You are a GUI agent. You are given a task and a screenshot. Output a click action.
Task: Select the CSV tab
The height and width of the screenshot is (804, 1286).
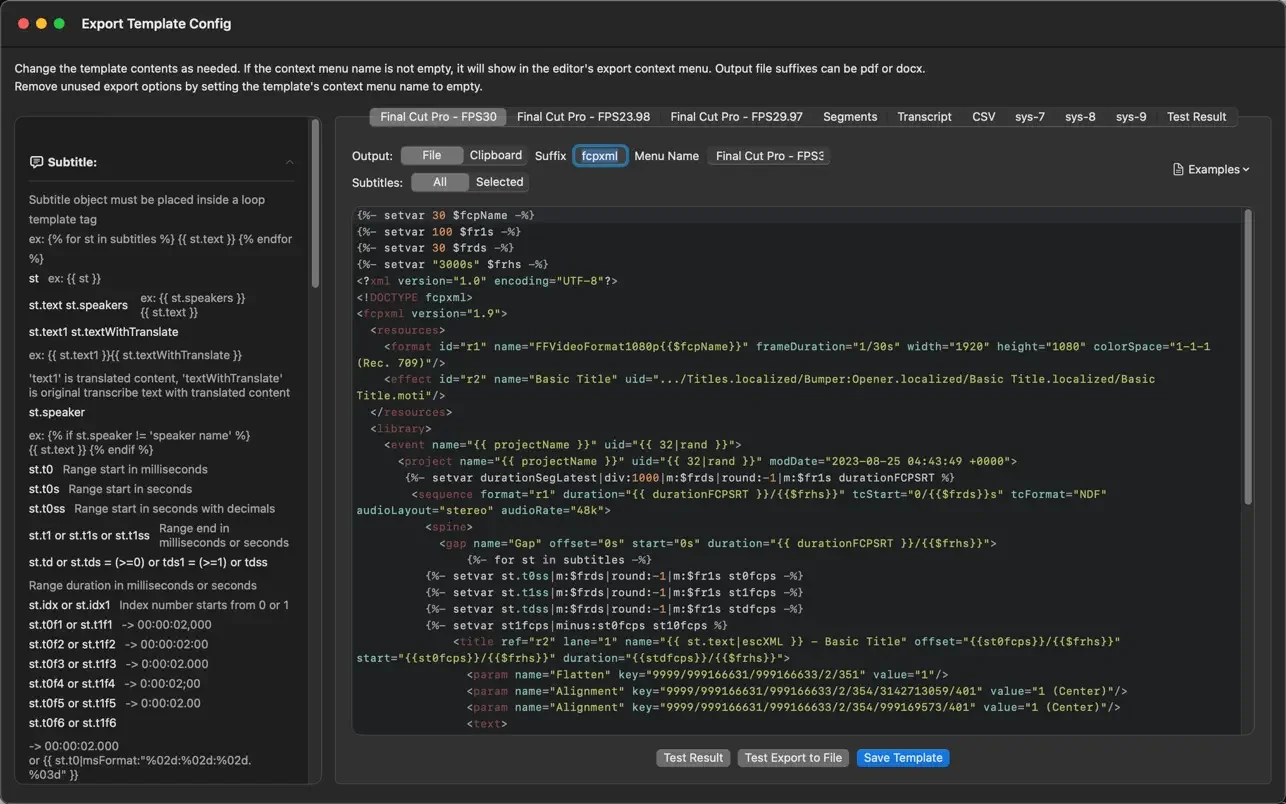point(983,117)
